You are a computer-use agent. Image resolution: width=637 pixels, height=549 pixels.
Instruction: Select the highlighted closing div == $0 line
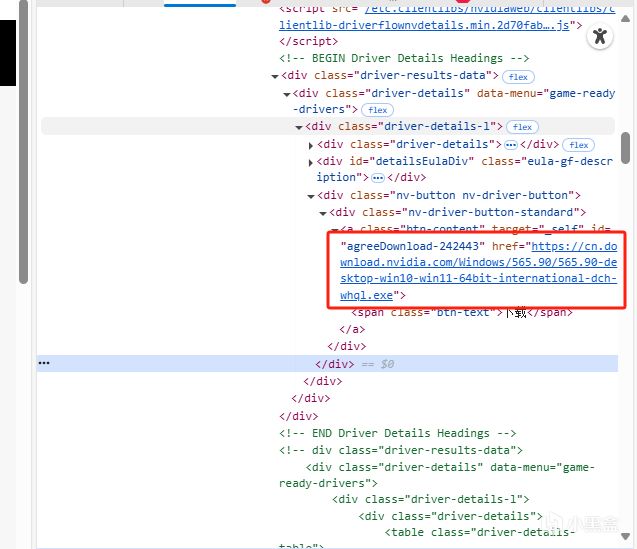pos(327,364)
